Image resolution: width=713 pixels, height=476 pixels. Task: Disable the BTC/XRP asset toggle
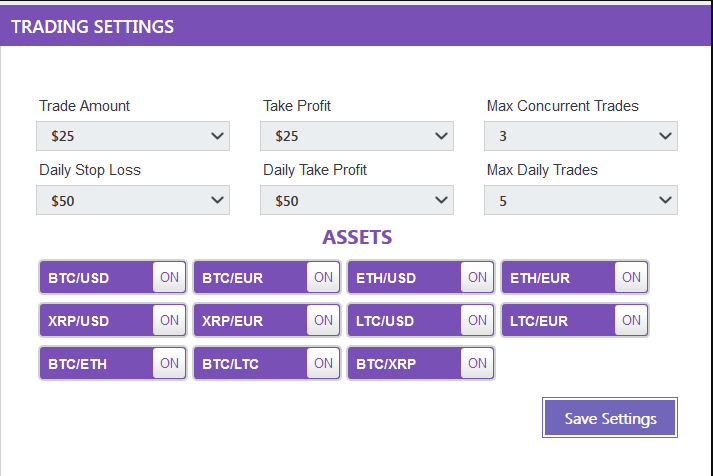coord(477,364)
